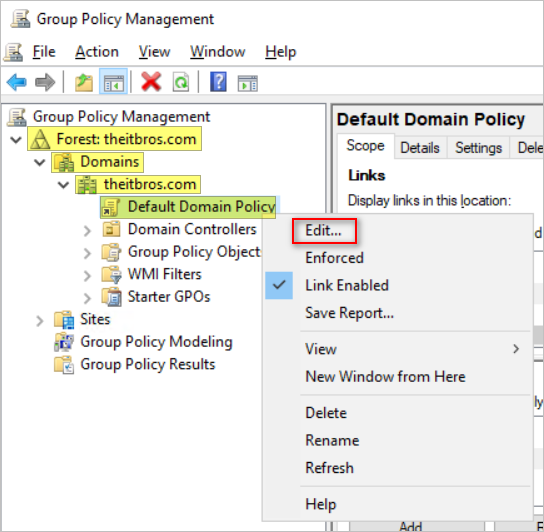Switch to the Scope tab
This screenshot has height=532, width=544.
(366, 146)
